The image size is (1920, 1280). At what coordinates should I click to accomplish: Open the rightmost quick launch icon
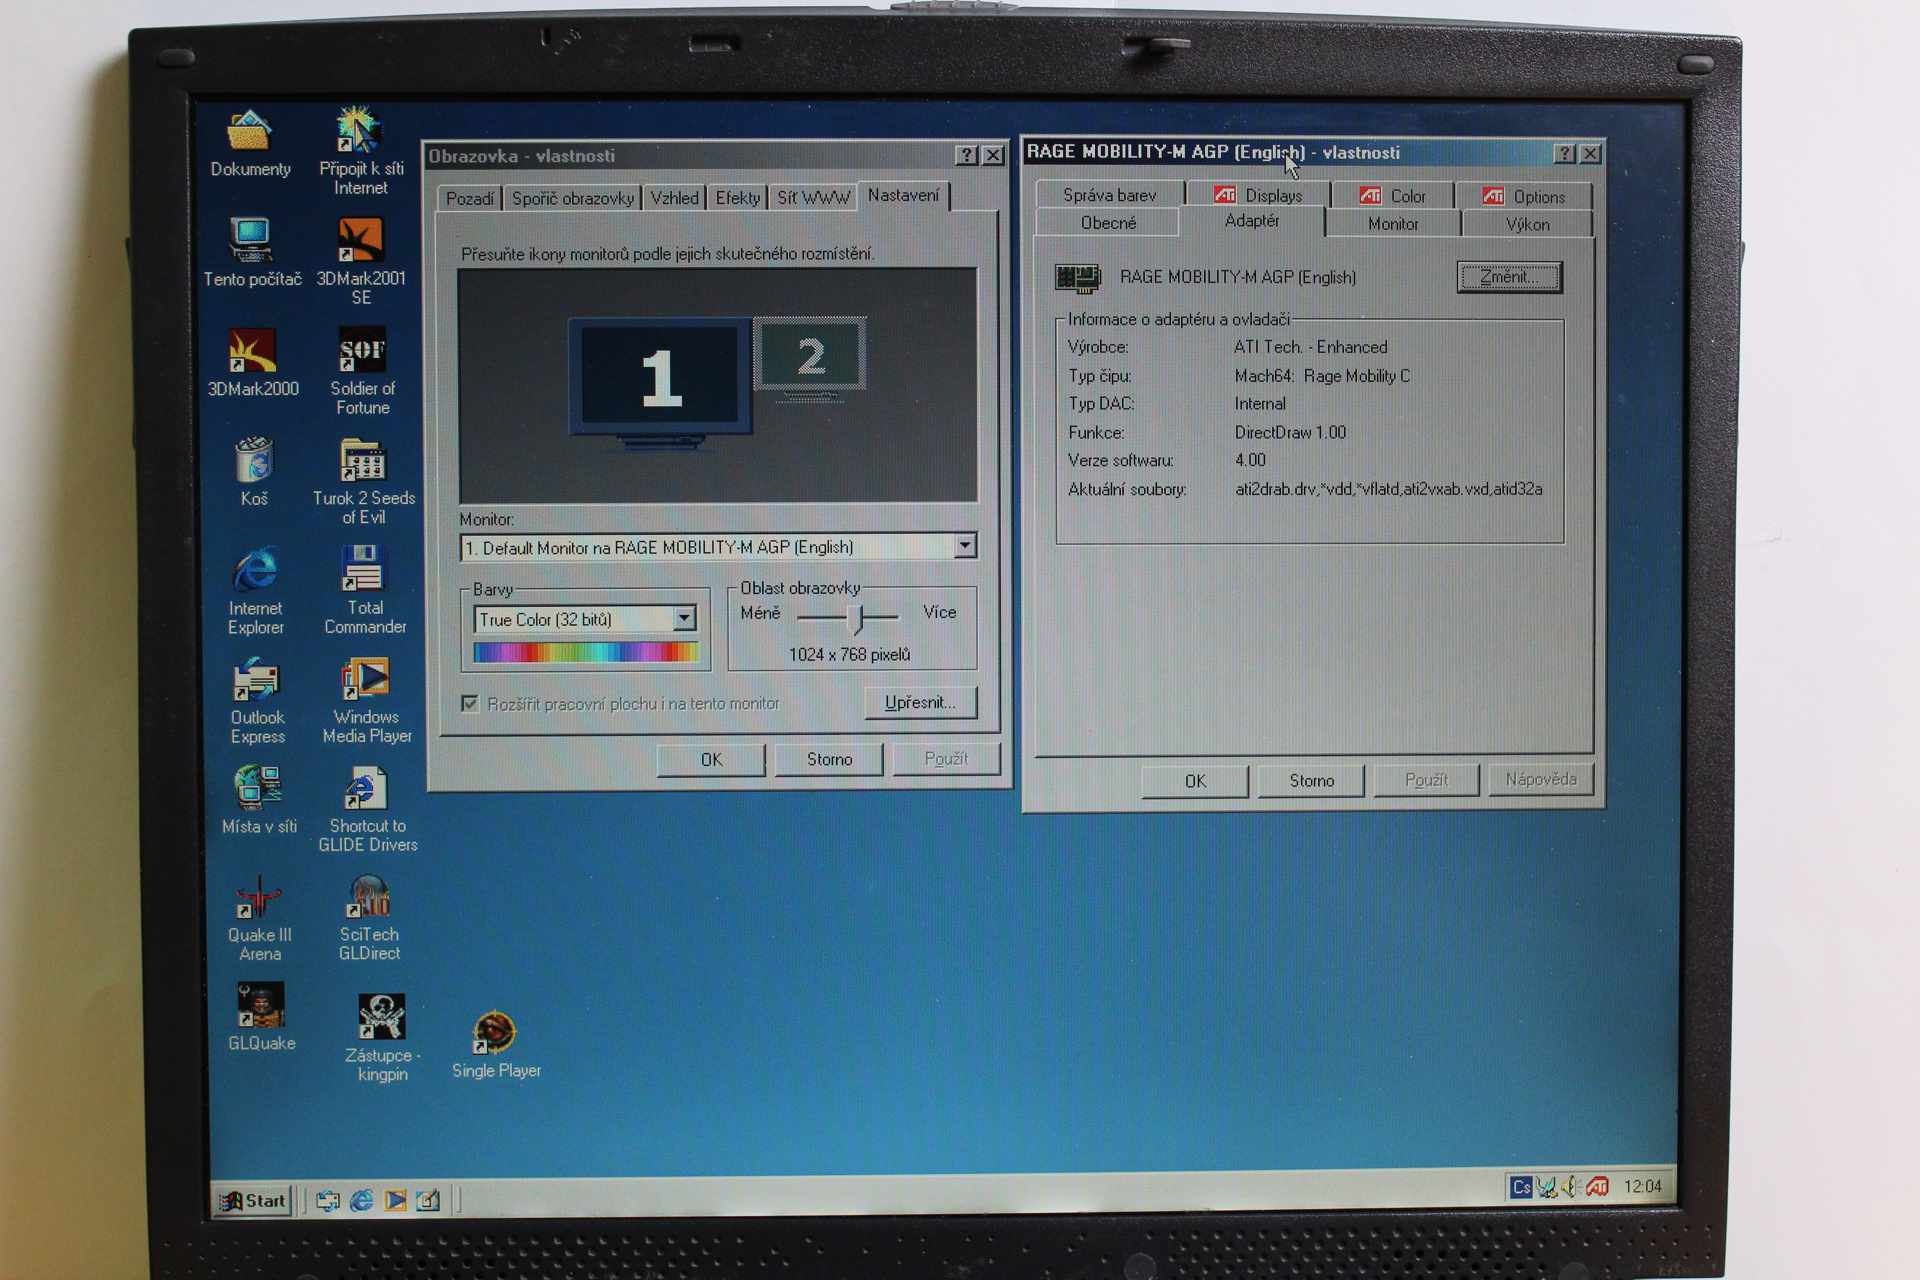pos(428,1200)
